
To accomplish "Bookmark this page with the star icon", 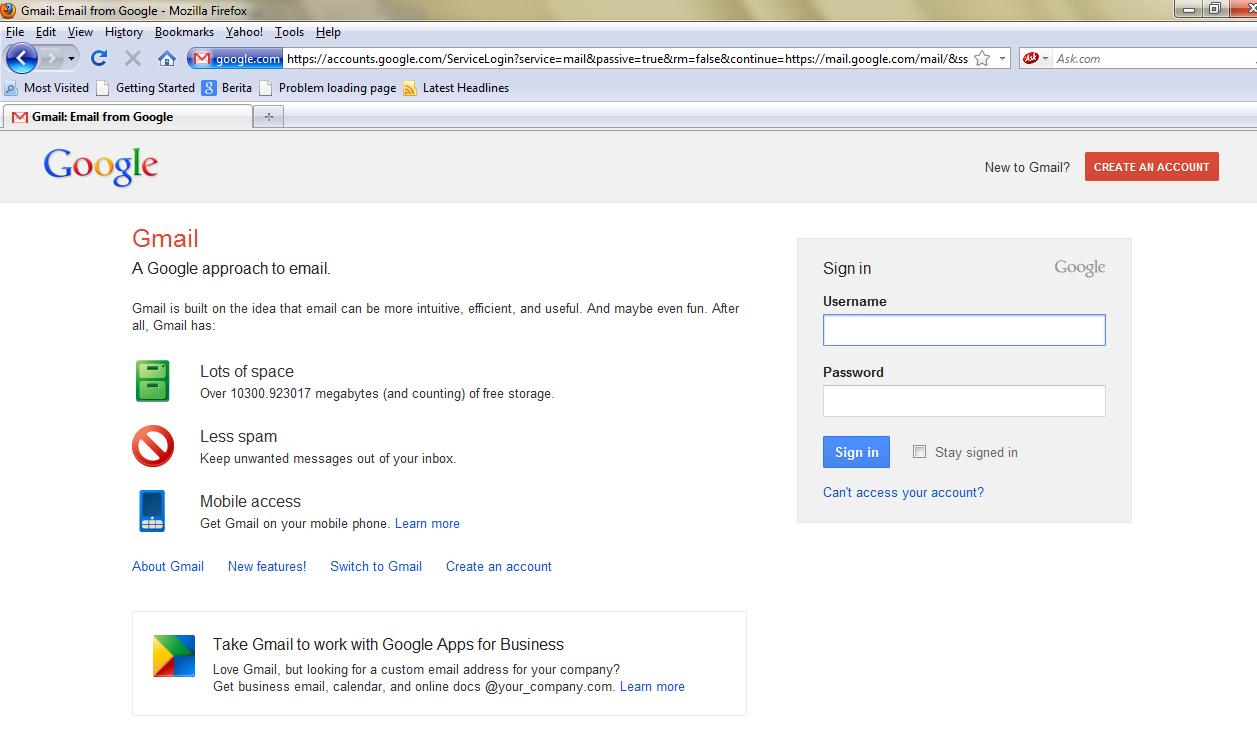I will point(982,59).
